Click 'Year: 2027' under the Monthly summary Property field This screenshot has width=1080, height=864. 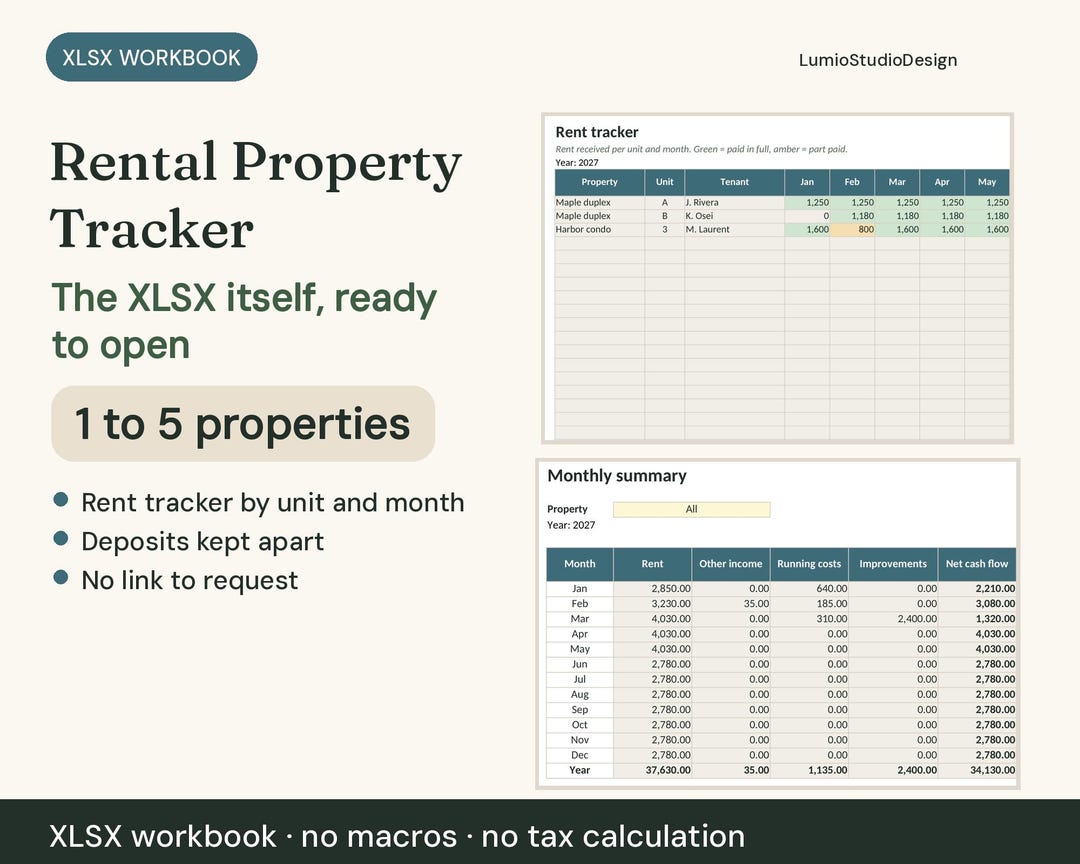coord(571,525)
